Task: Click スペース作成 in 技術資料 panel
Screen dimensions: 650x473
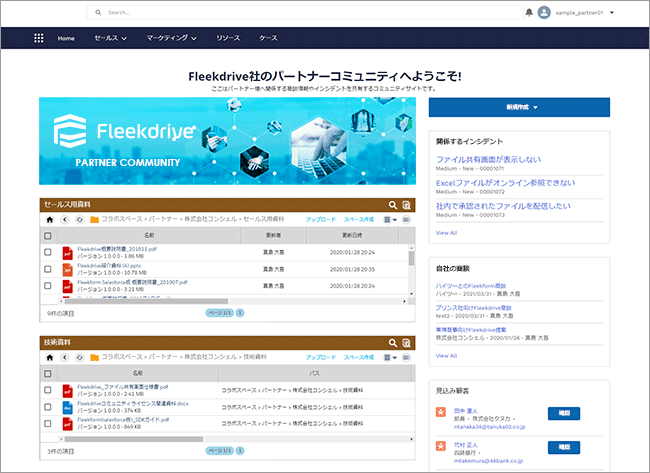Action: pos(359,357)
